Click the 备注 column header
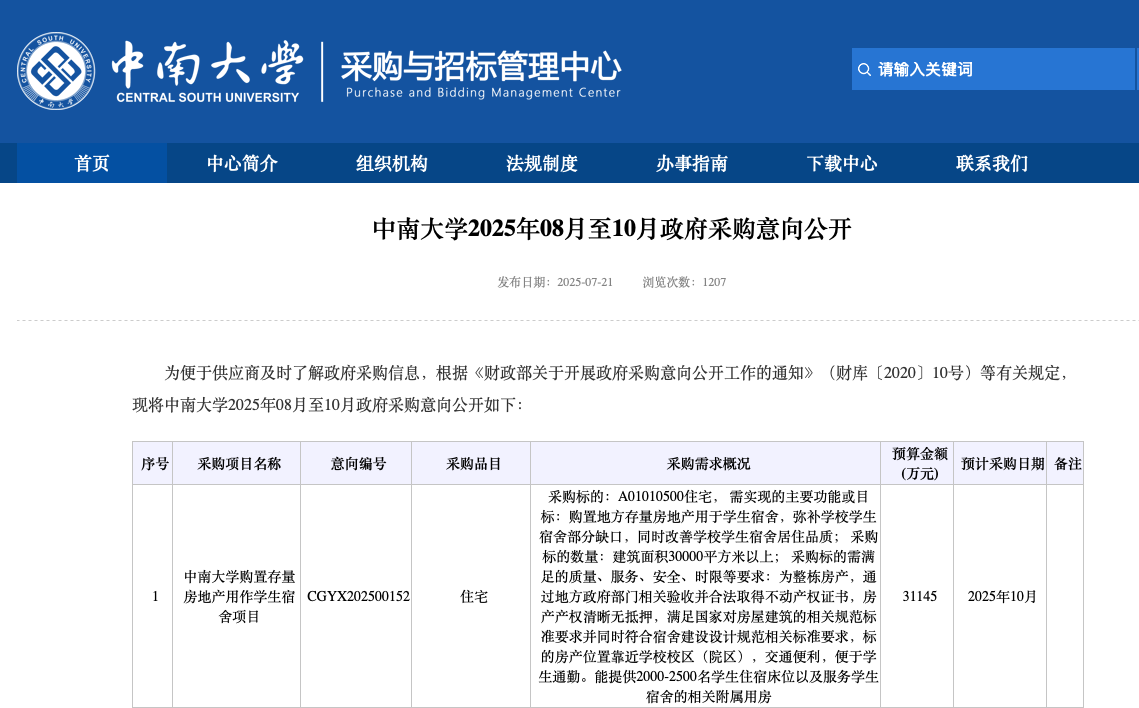 [1067, 463]
